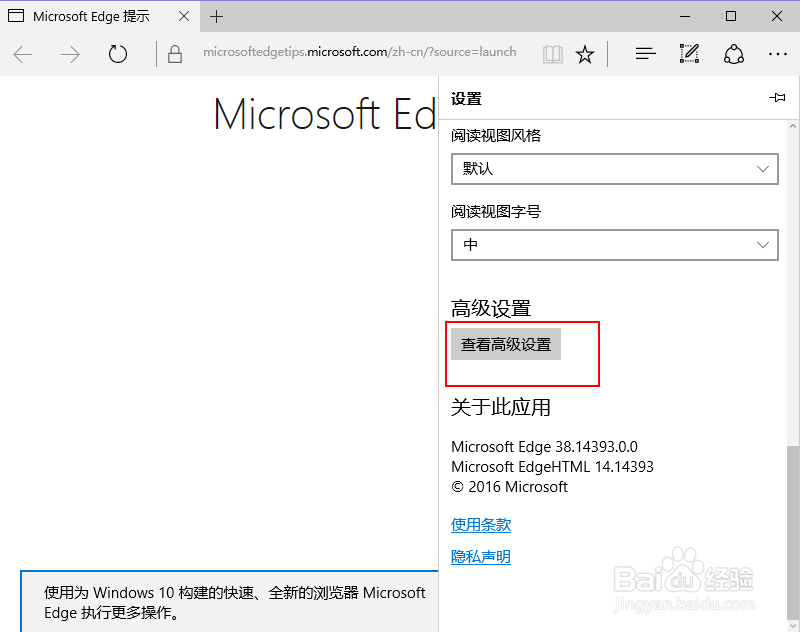Click the 查看高级设置 button
The width and height of the screenshot is (800, 632).
pyautogui.click(x=506, y=344)
